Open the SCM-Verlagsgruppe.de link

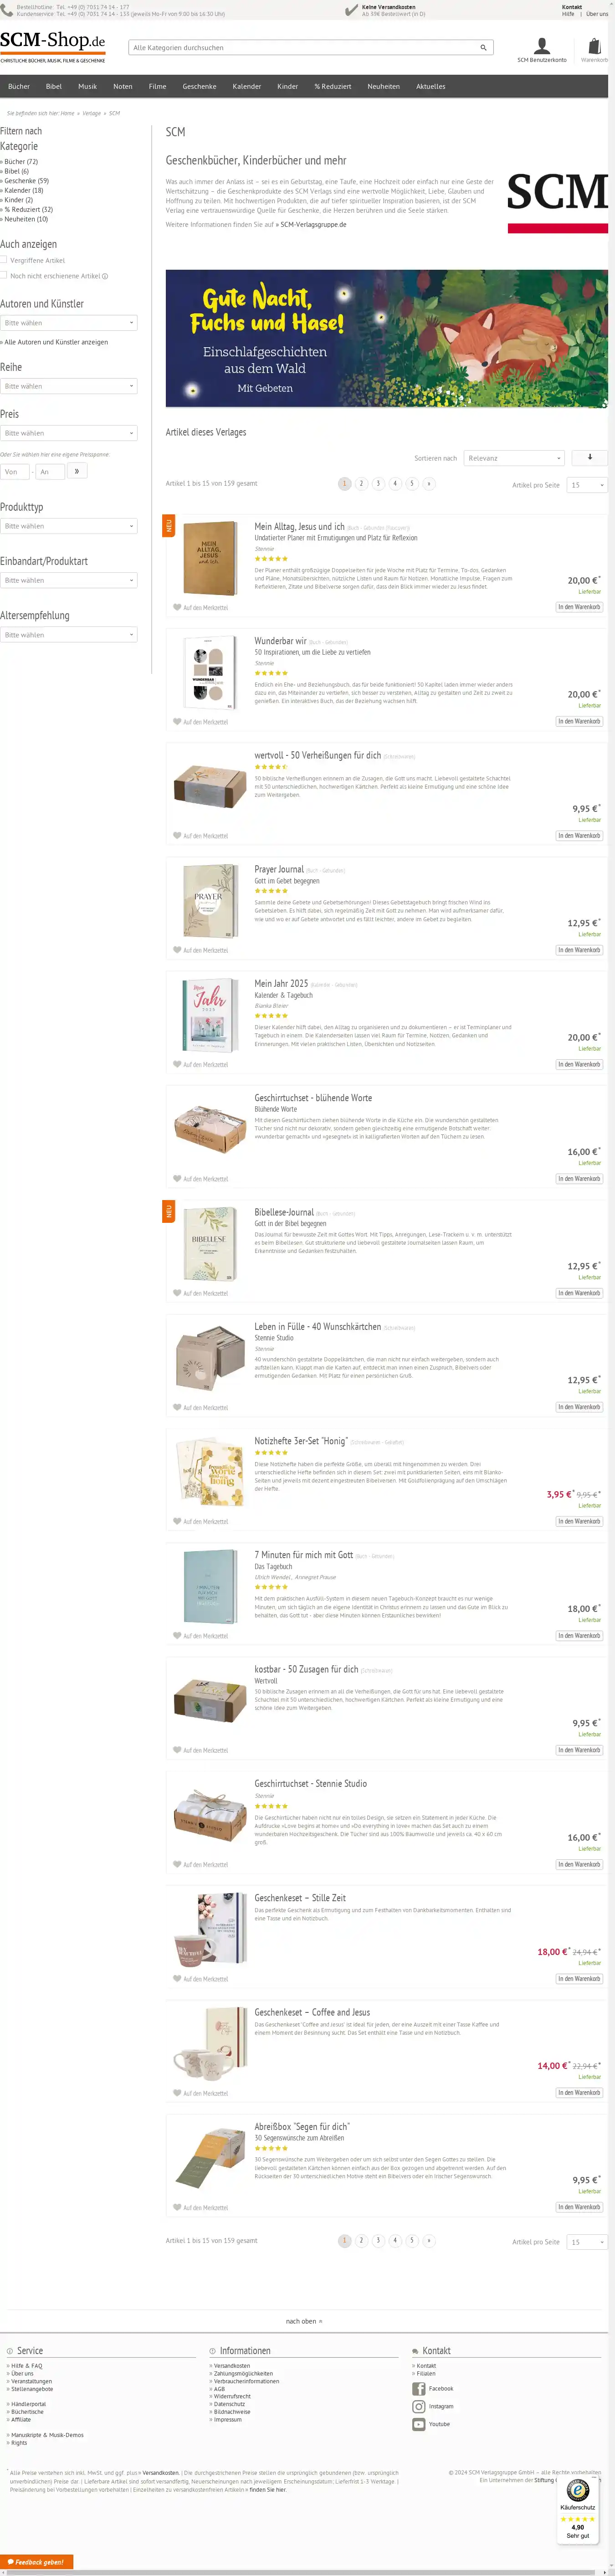[313, 225]
